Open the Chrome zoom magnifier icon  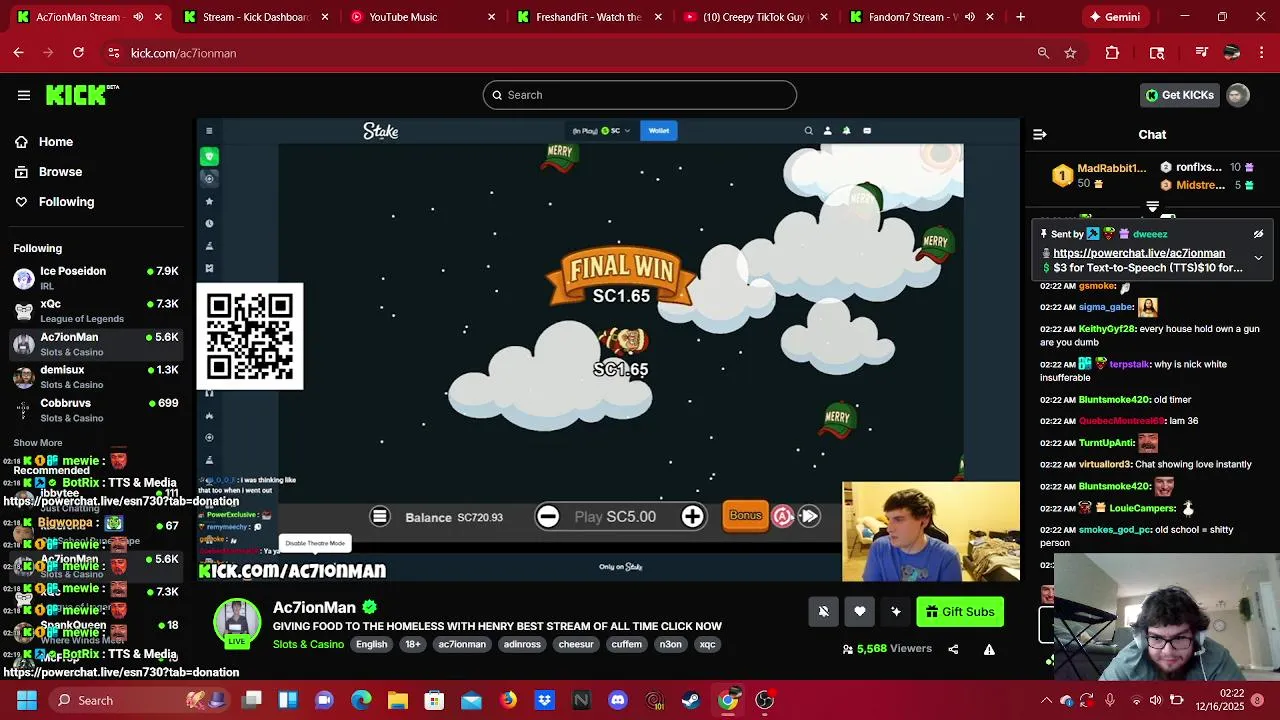[1043, 53]
